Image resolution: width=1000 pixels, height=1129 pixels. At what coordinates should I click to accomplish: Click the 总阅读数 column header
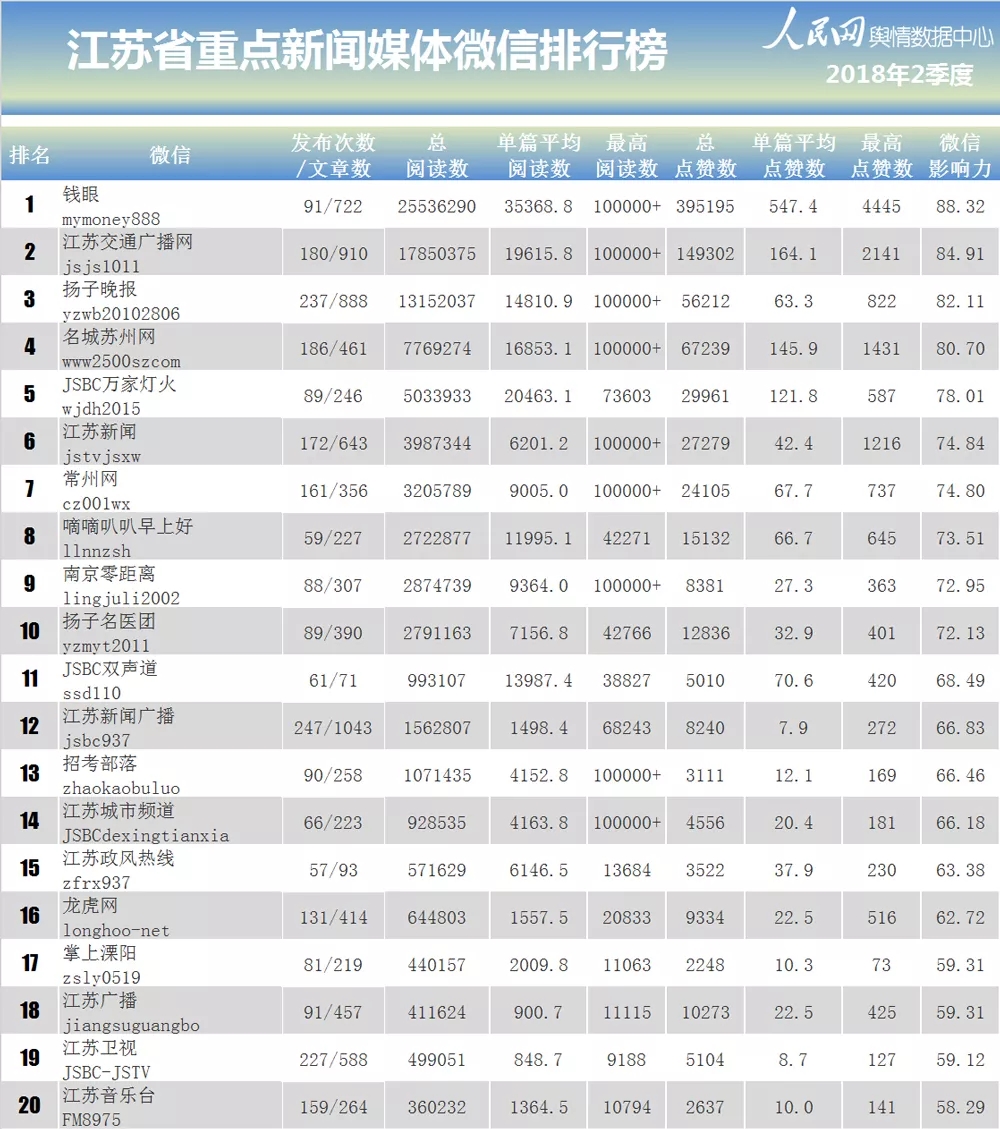(x=437, y=155)
